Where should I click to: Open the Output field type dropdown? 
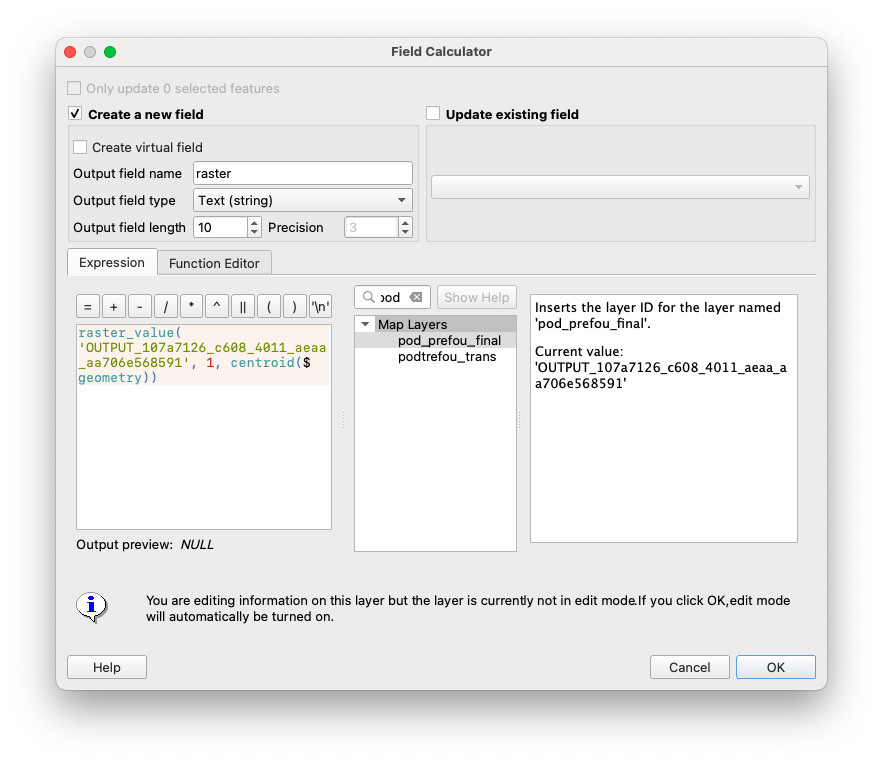coord(302,200)
